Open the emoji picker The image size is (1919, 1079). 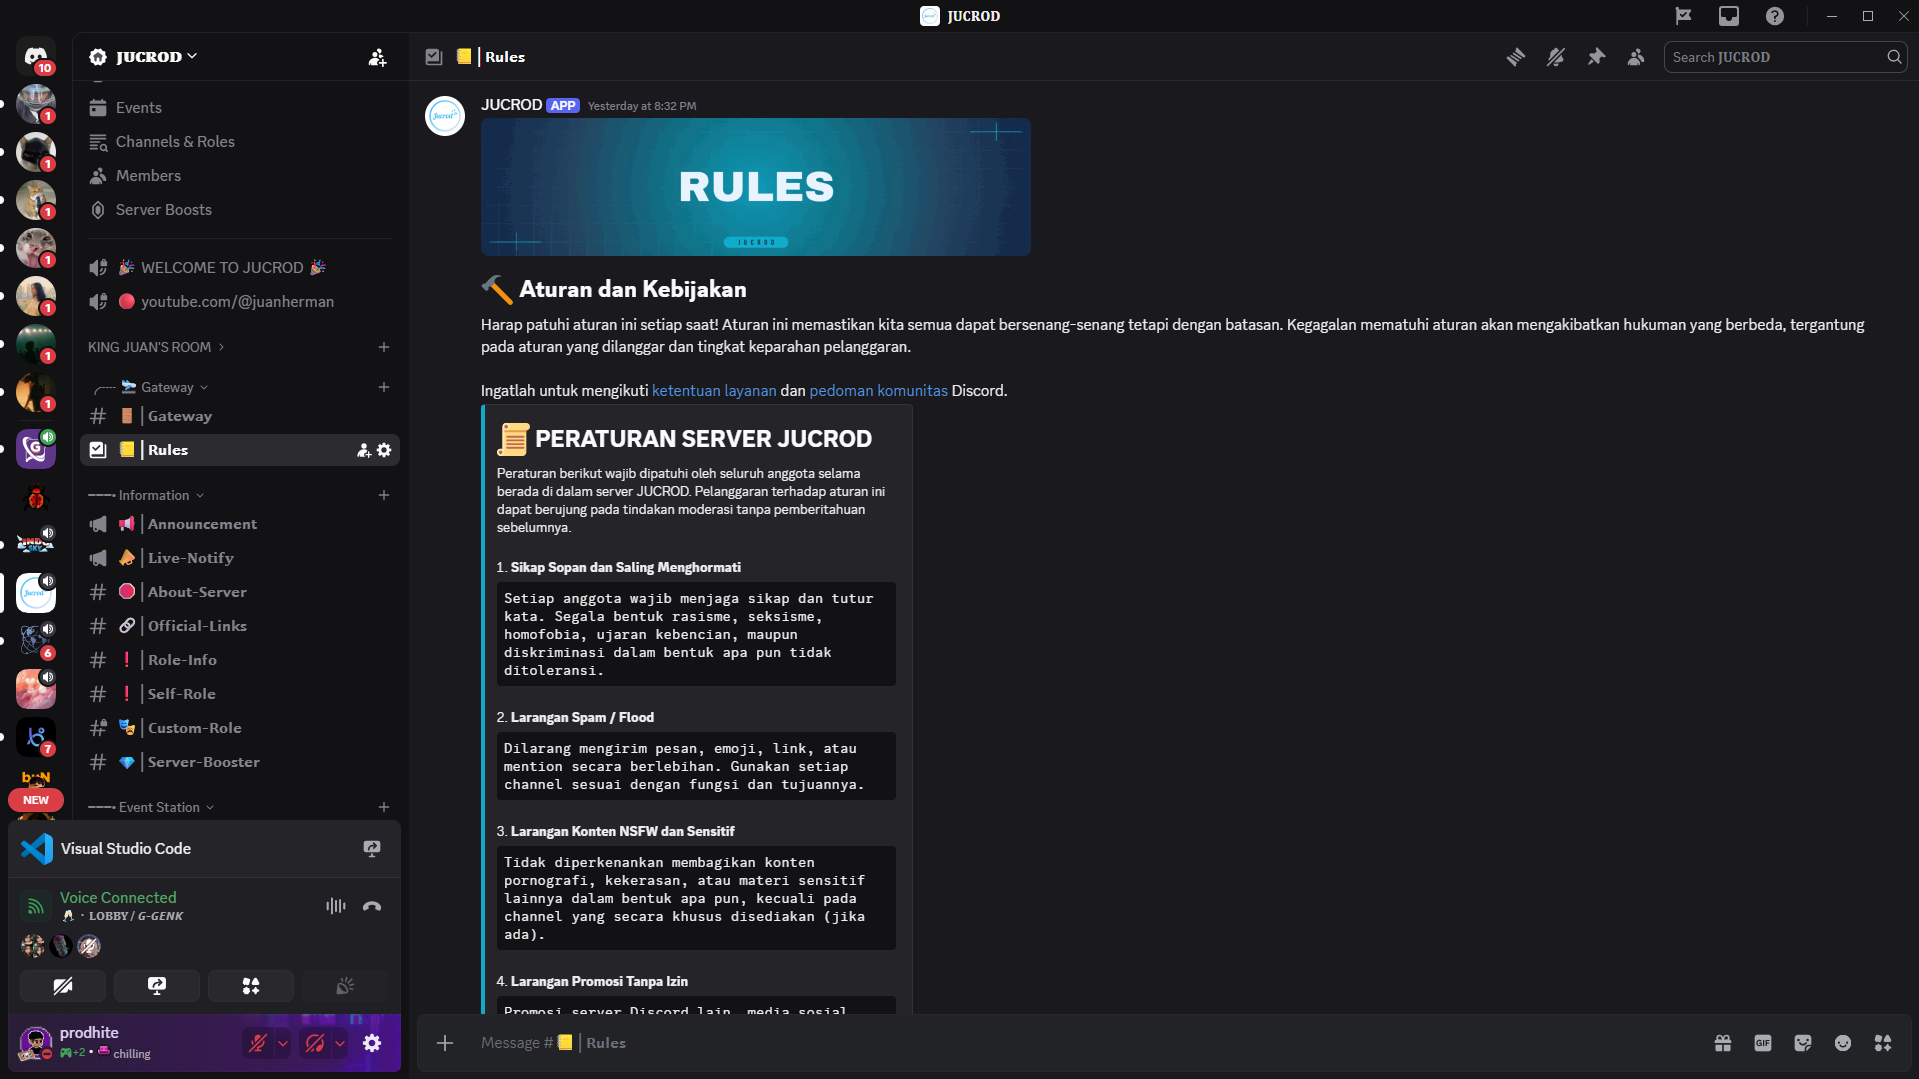click(1843, 1043)
